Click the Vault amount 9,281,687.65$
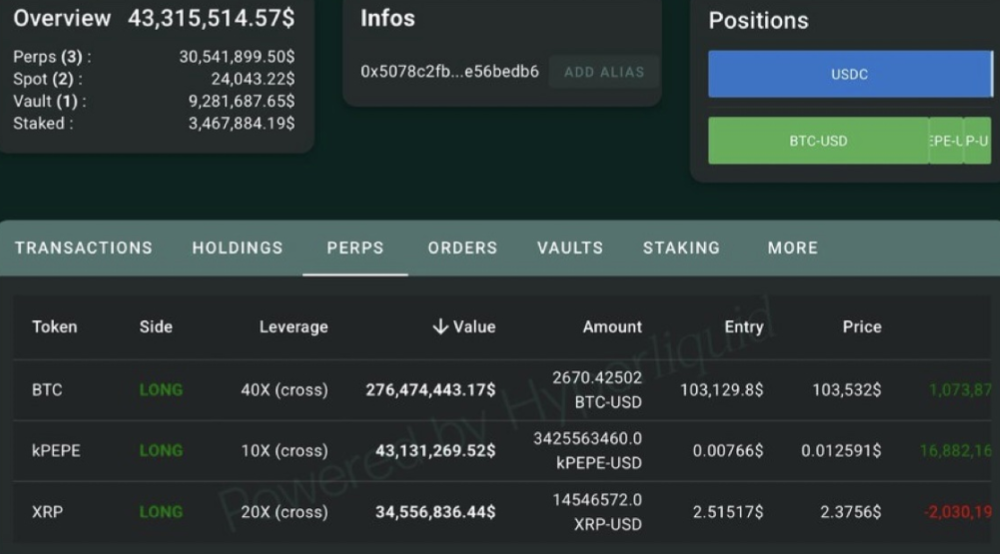 [241, 101]
